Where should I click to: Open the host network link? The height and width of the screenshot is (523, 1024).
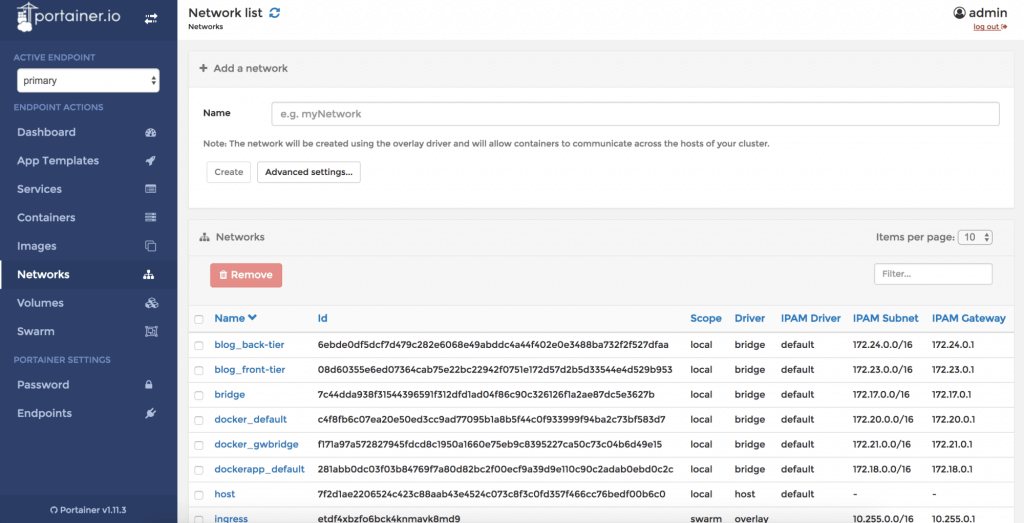coord(225,494)
